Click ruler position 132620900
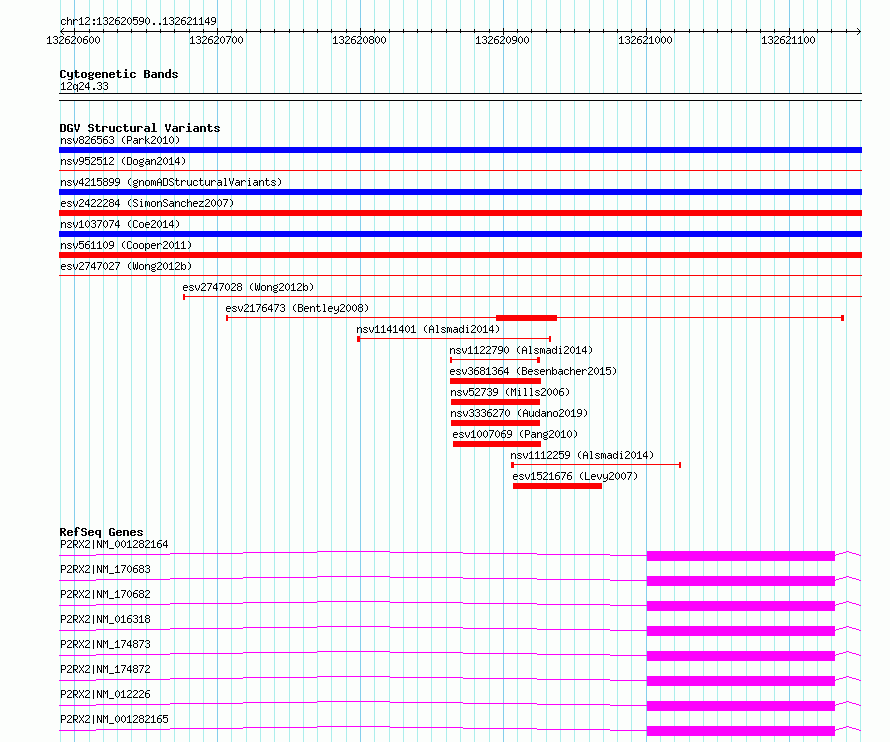This screenshot has height=742, width=890. [502, 40]
